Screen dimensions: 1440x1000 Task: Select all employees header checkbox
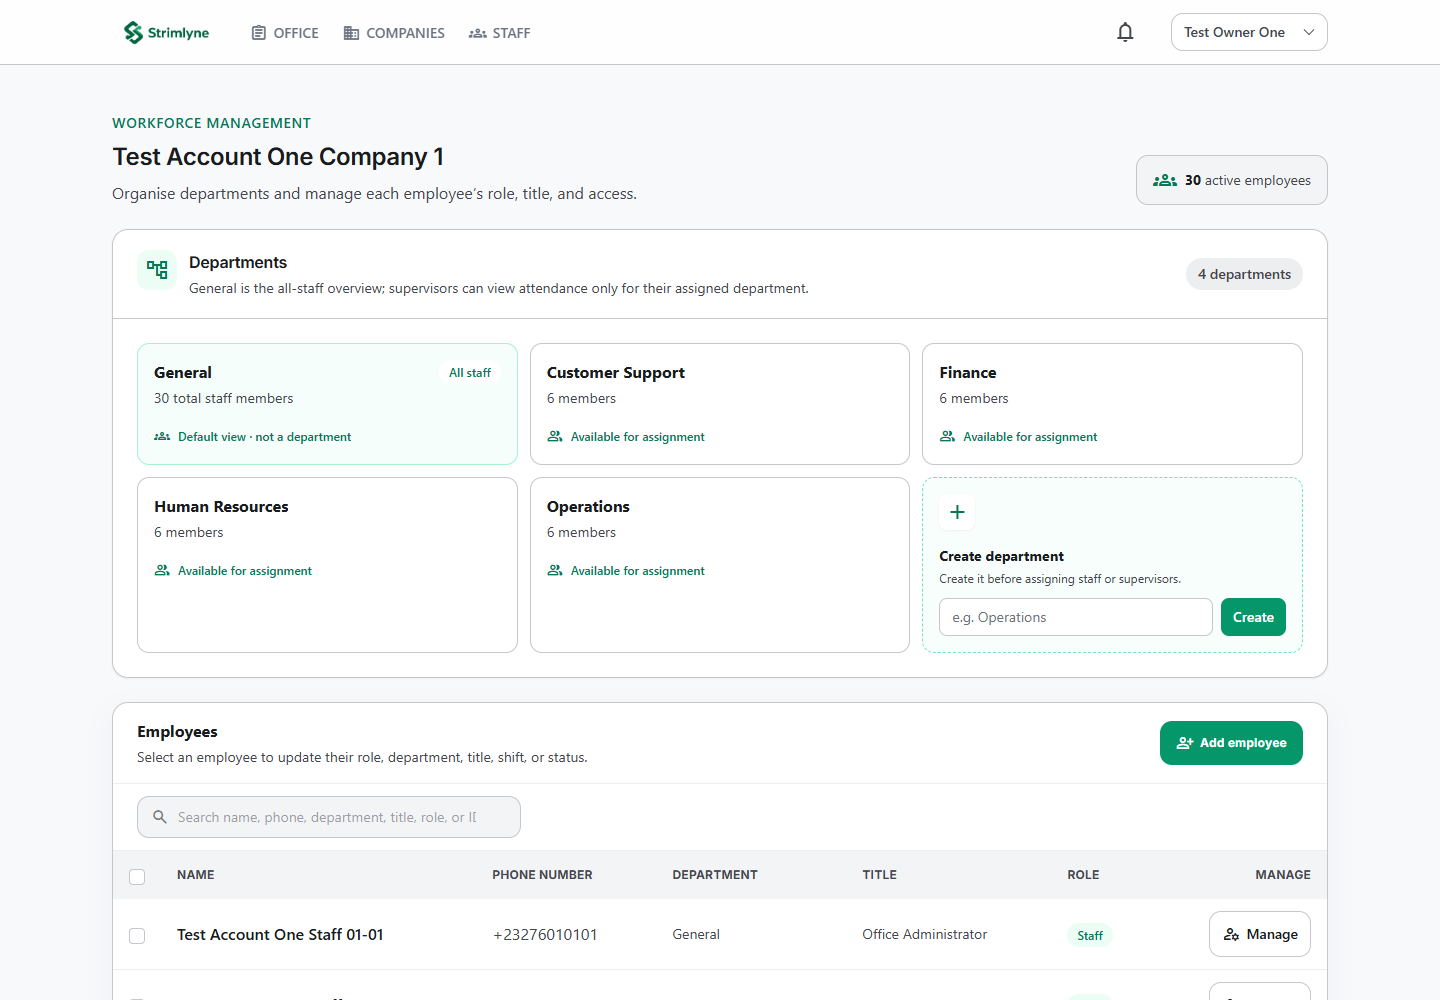point(137,877)
